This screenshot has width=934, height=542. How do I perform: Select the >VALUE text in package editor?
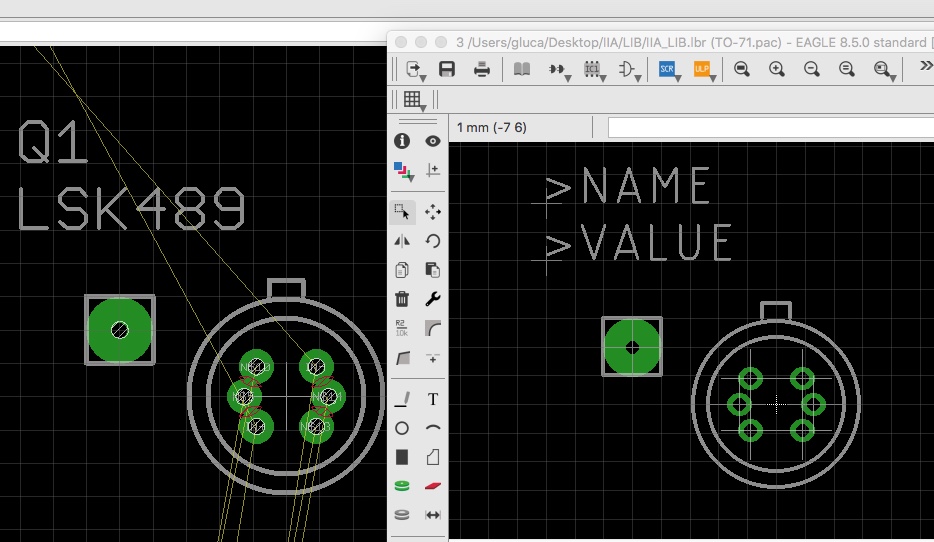(639, 242)
